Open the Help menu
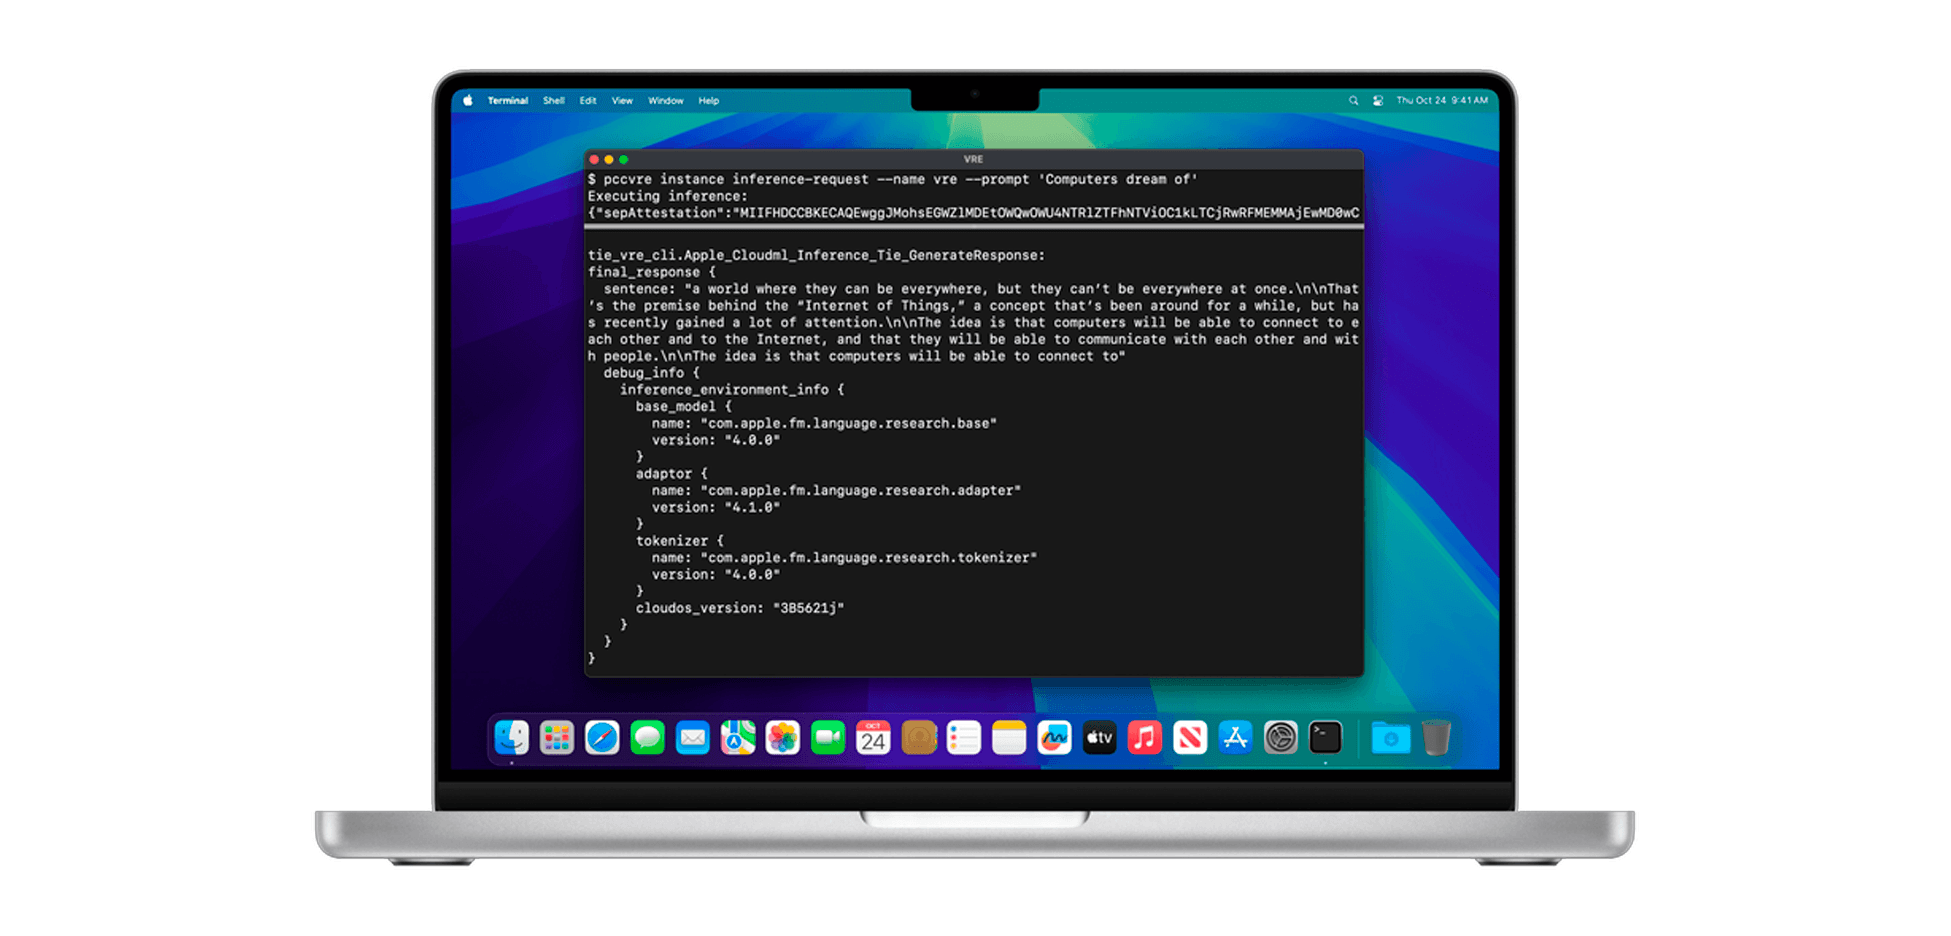The height and width of the screenshot is (936, 1951). 709,100
